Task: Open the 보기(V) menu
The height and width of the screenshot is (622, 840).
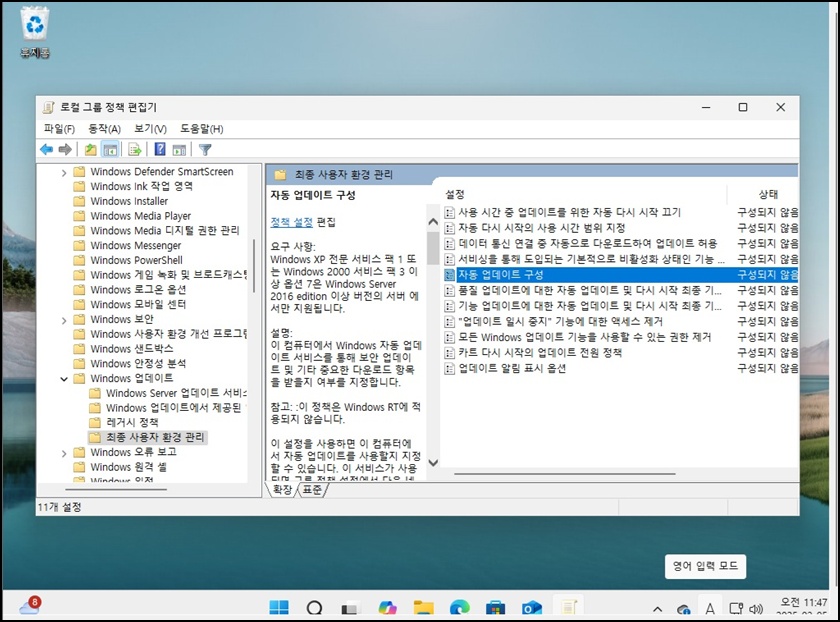Action: [x=151, y=129]
